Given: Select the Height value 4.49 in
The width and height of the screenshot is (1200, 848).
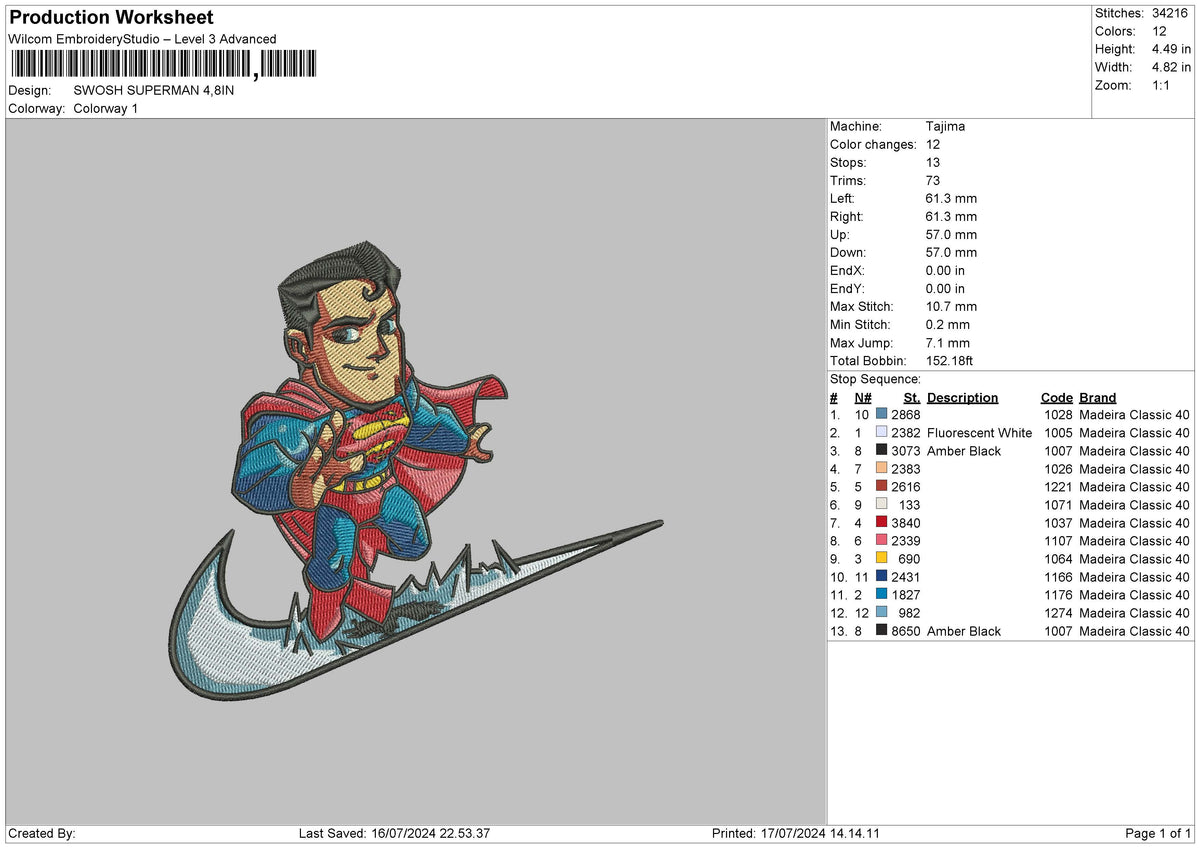Looking at the screenshot, I should pyautogui.click(x=1169, y=49).
